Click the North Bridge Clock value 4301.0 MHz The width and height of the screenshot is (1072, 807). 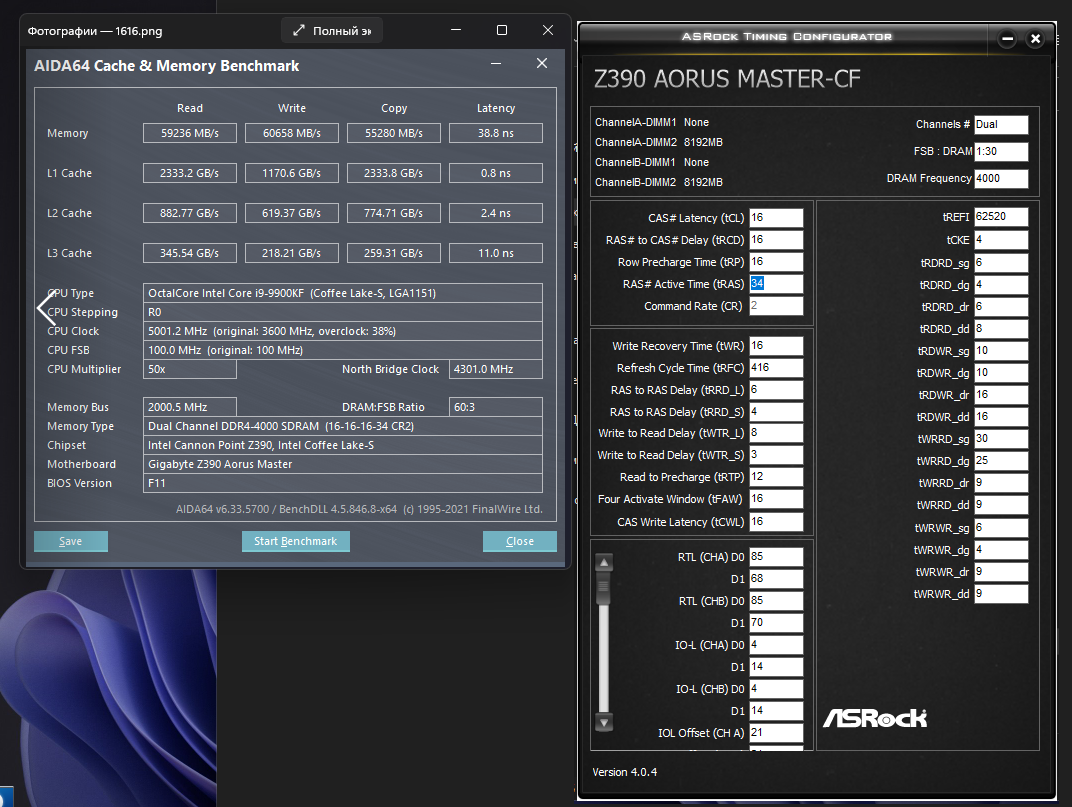(496, 369)
